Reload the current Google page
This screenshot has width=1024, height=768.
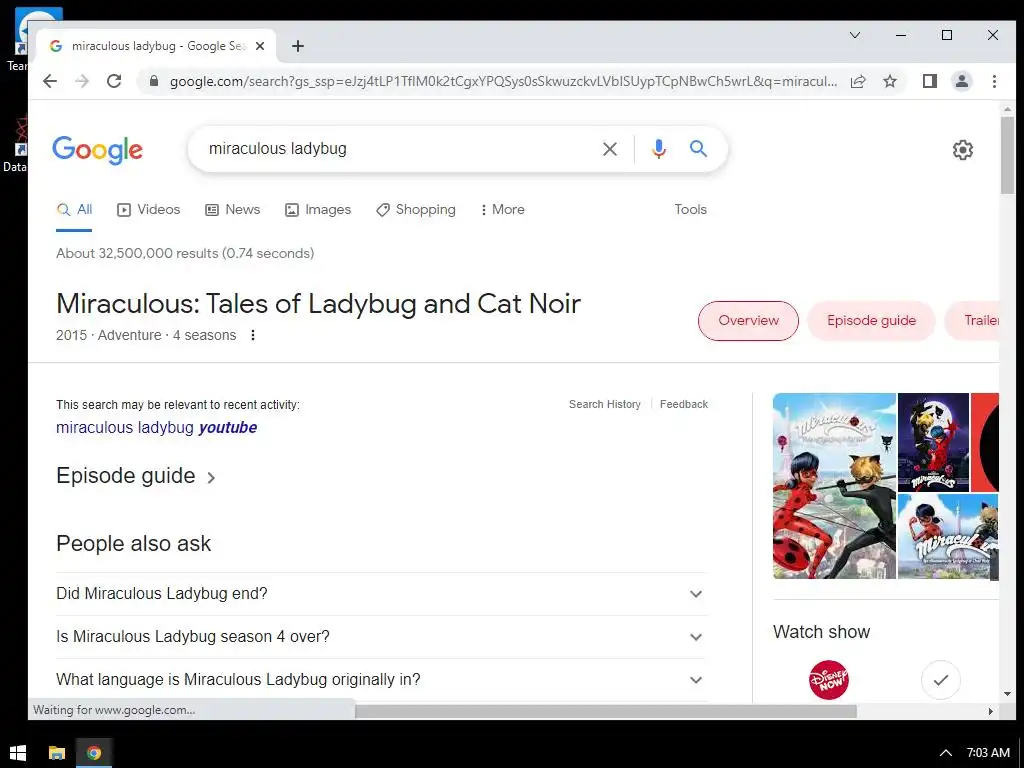tap(114, 81)
